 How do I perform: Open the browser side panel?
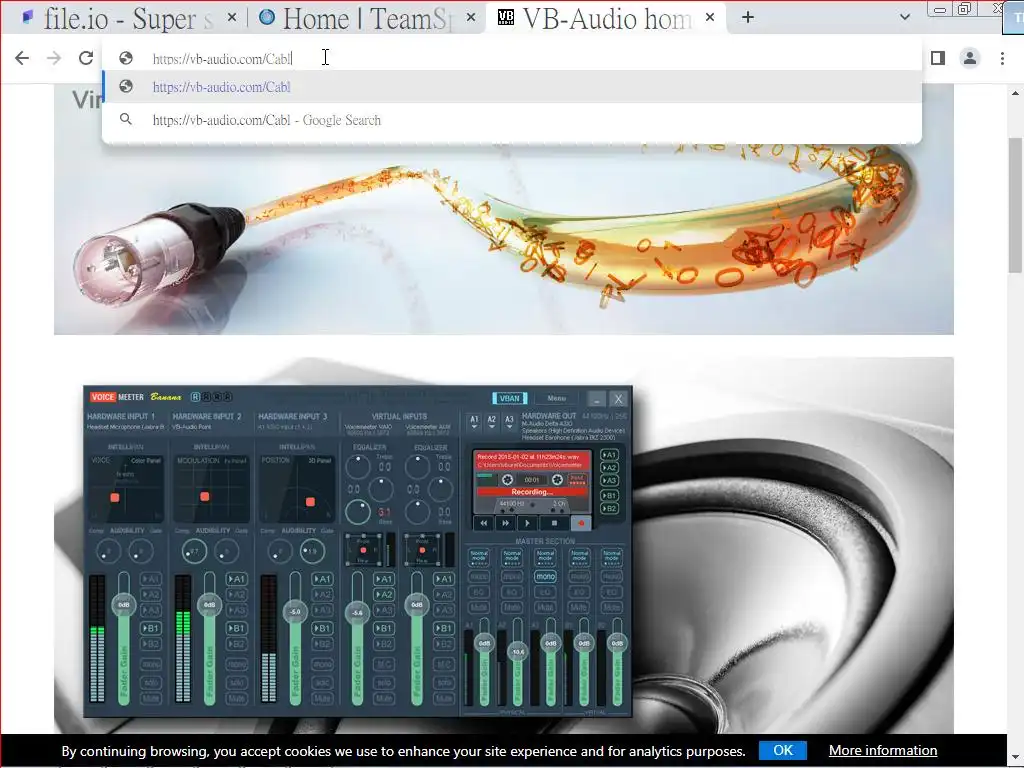[x=938, y=58]
